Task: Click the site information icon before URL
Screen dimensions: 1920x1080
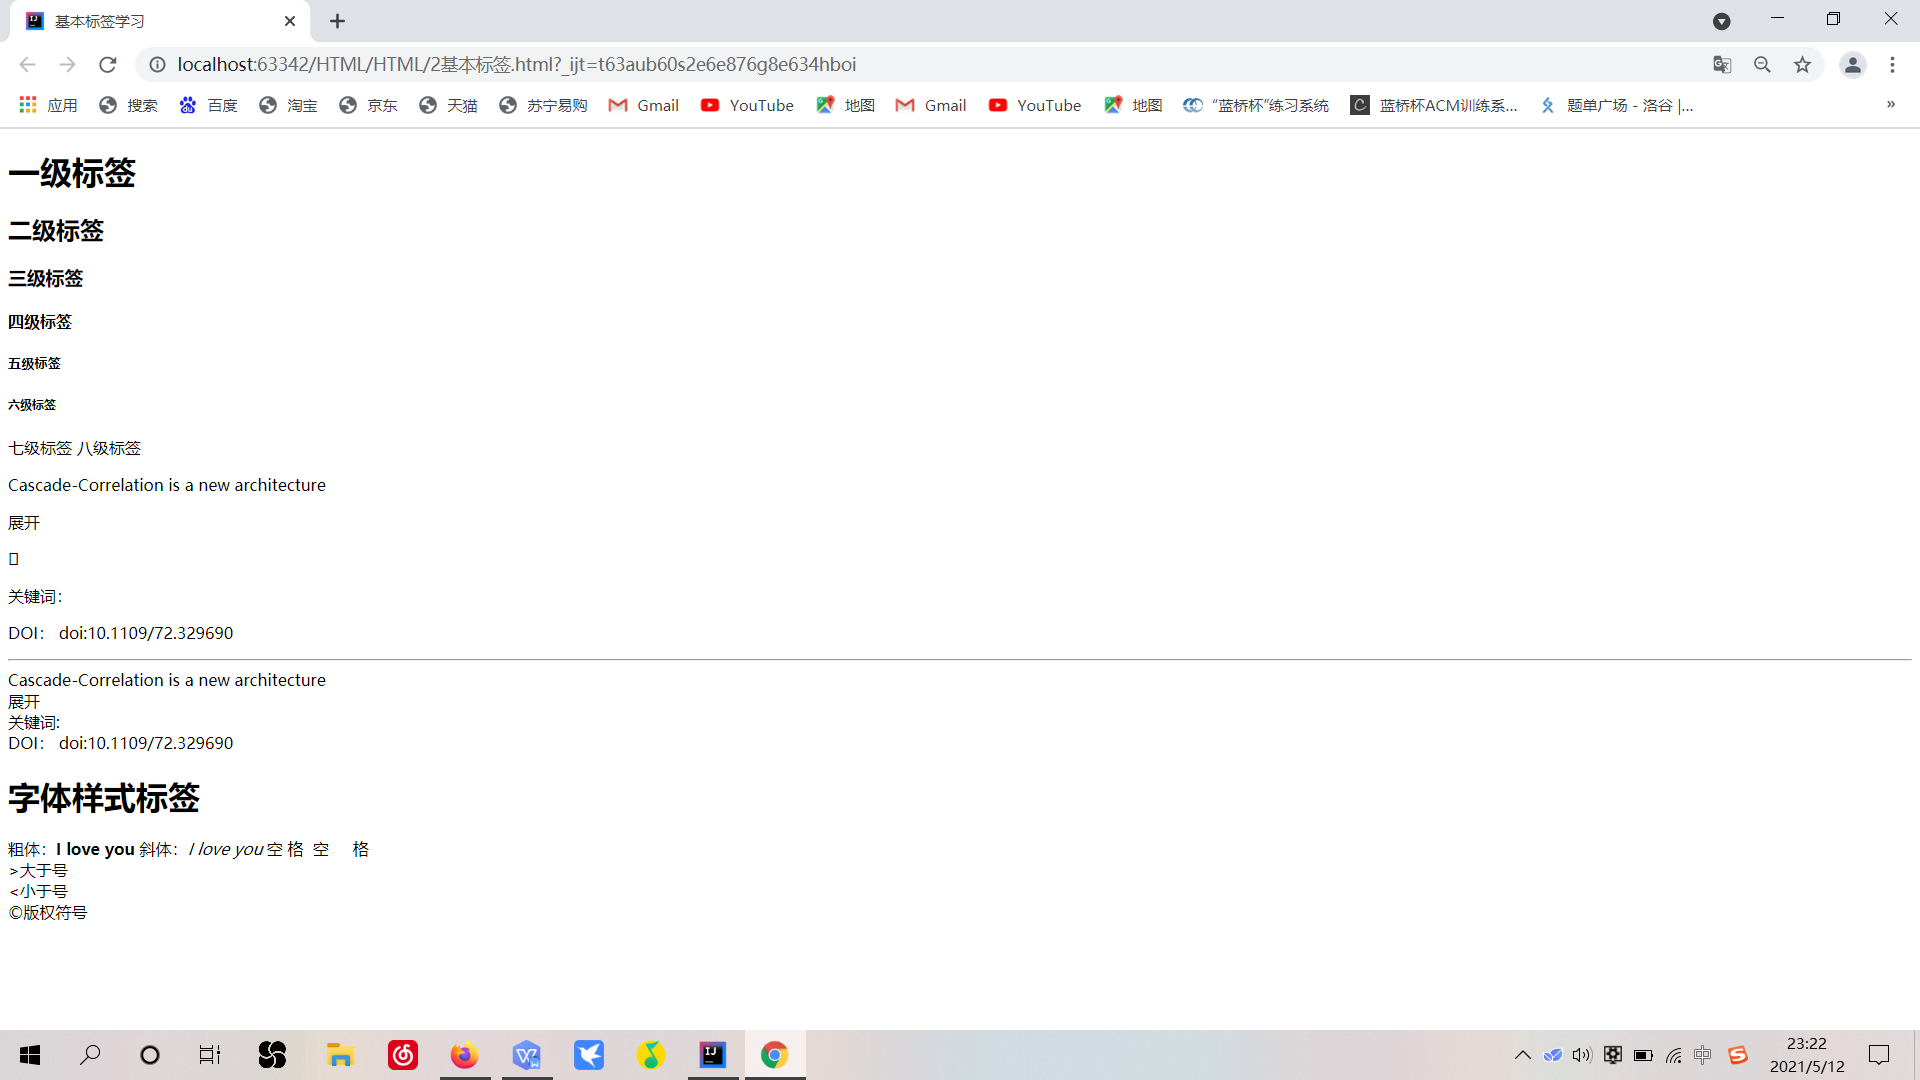Action: click(157, 65)
